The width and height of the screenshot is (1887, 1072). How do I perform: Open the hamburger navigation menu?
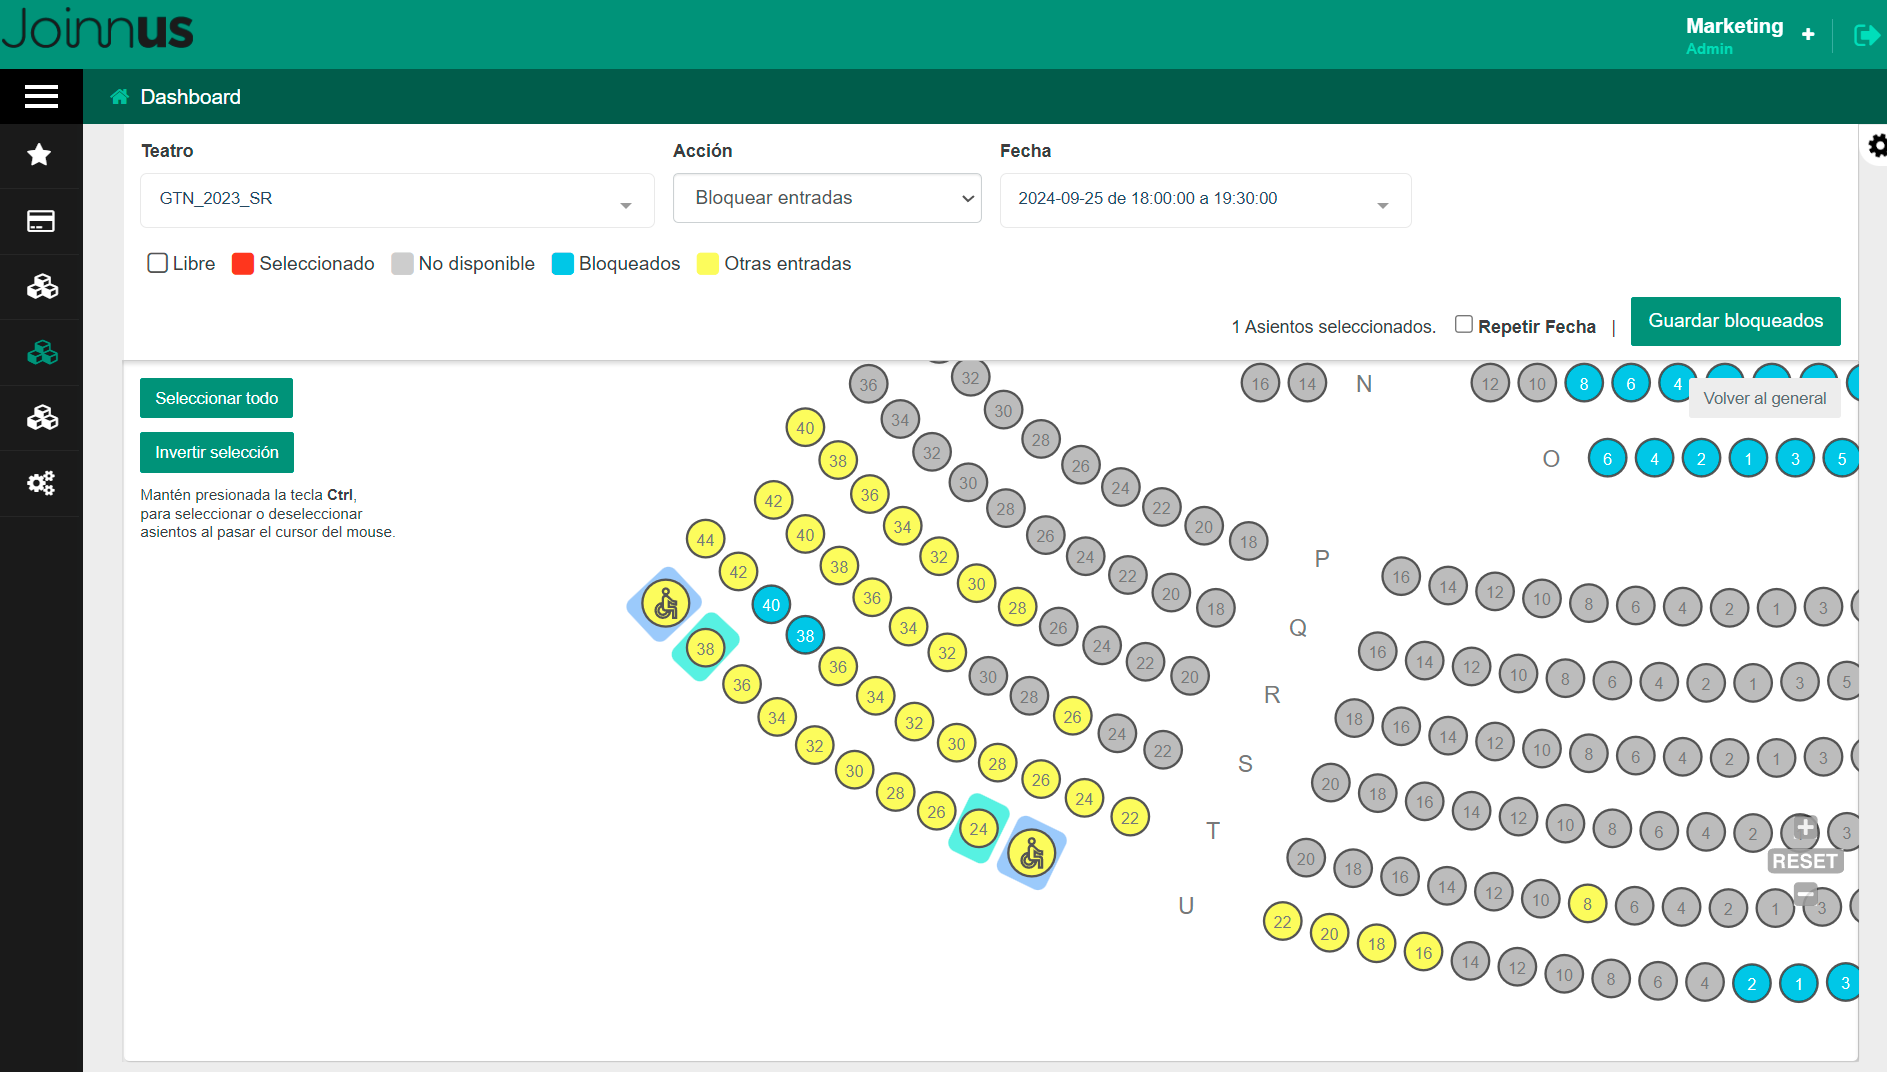41,96
